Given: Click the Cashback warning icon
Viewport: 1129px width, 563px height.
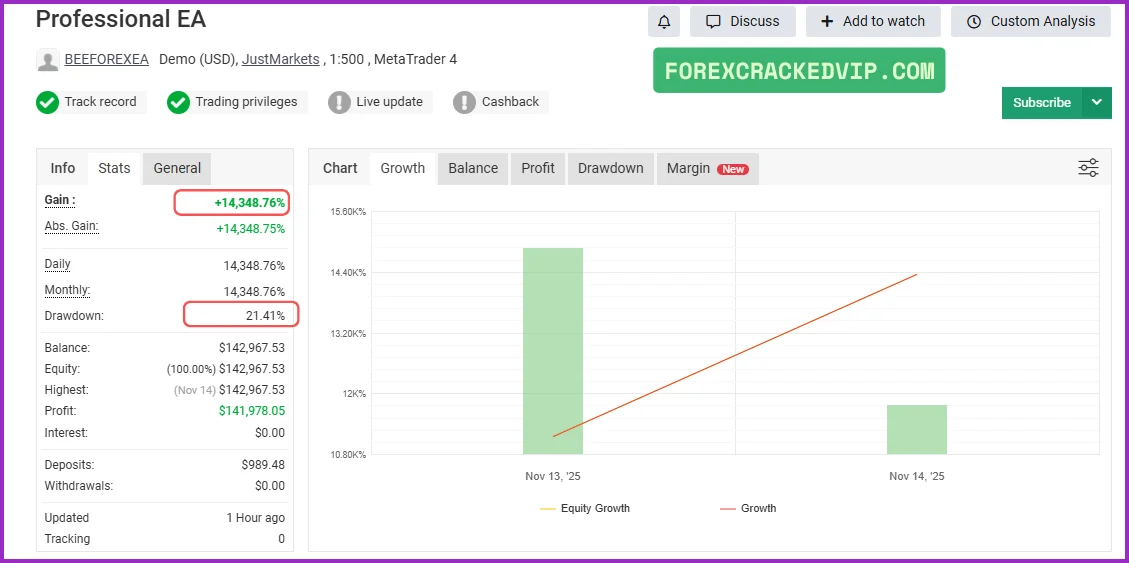Looking at the screenshot, I should pyautogui.click(x=464, y=102).
